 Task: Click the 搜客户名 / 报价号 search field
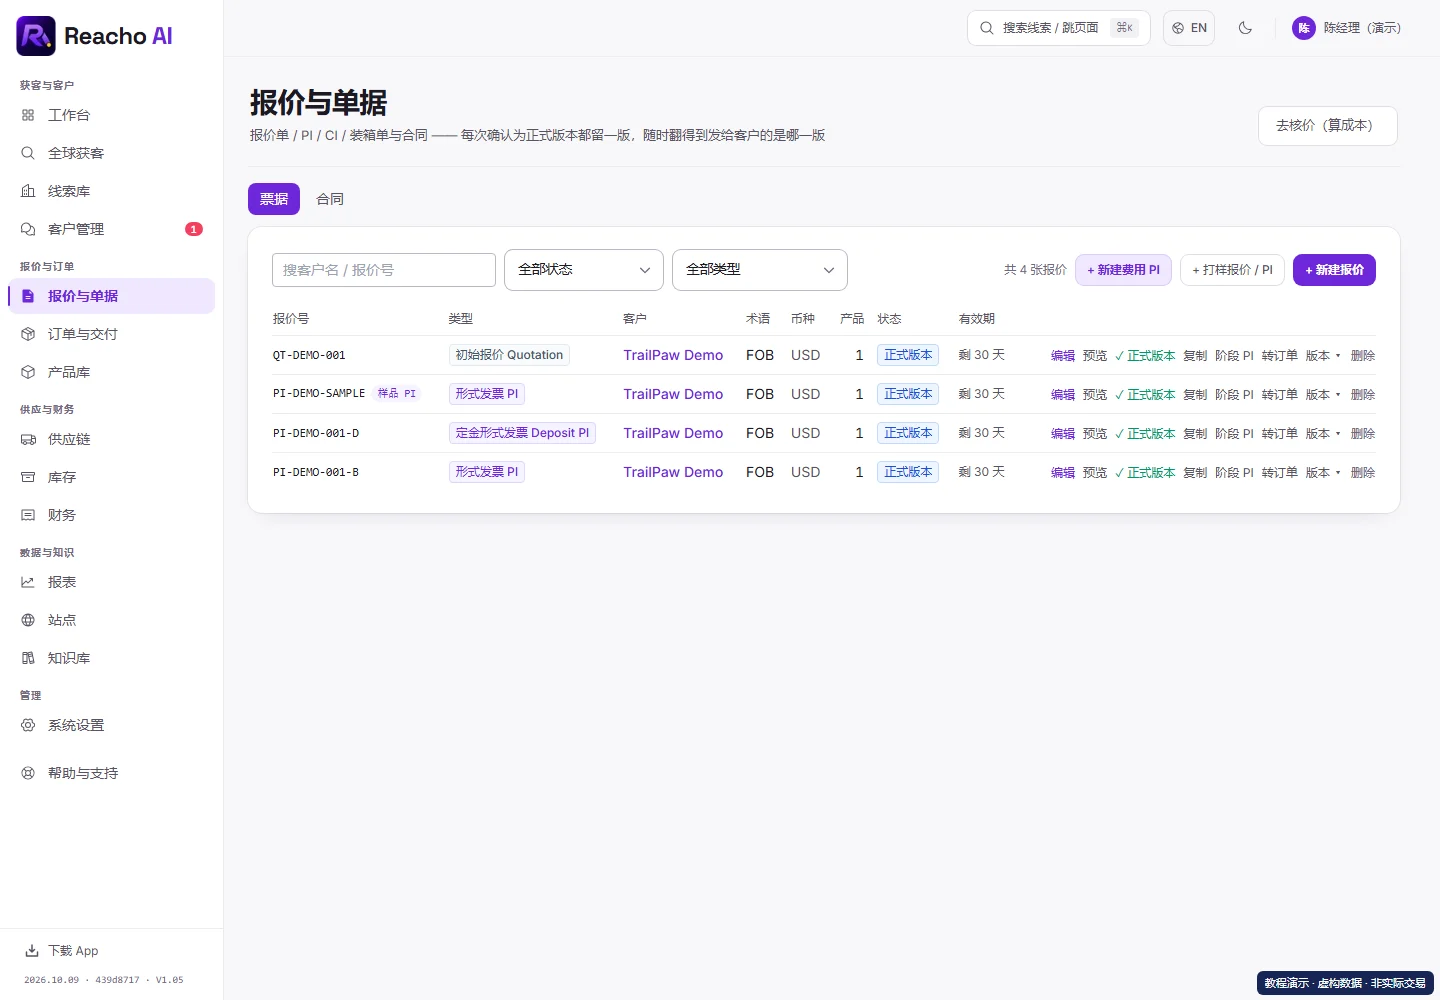point(384,270)
